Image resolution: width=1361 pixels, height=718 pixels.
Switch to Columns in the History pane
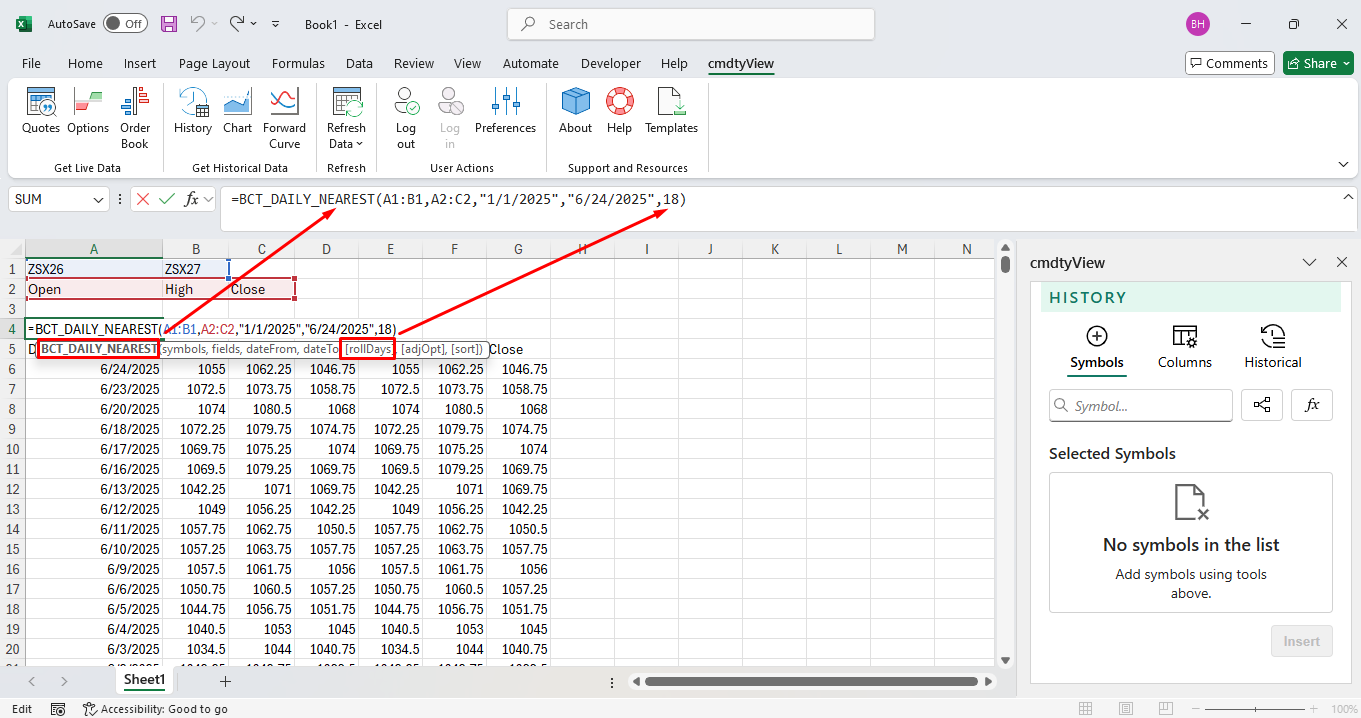click(1185, 347)
